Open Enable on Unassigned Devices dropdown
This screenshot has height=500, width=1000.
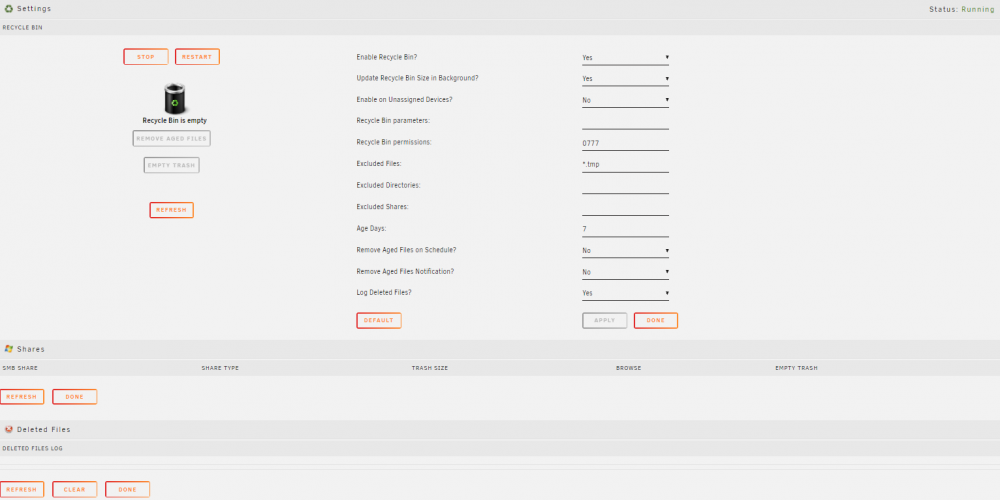coord(625,100)
